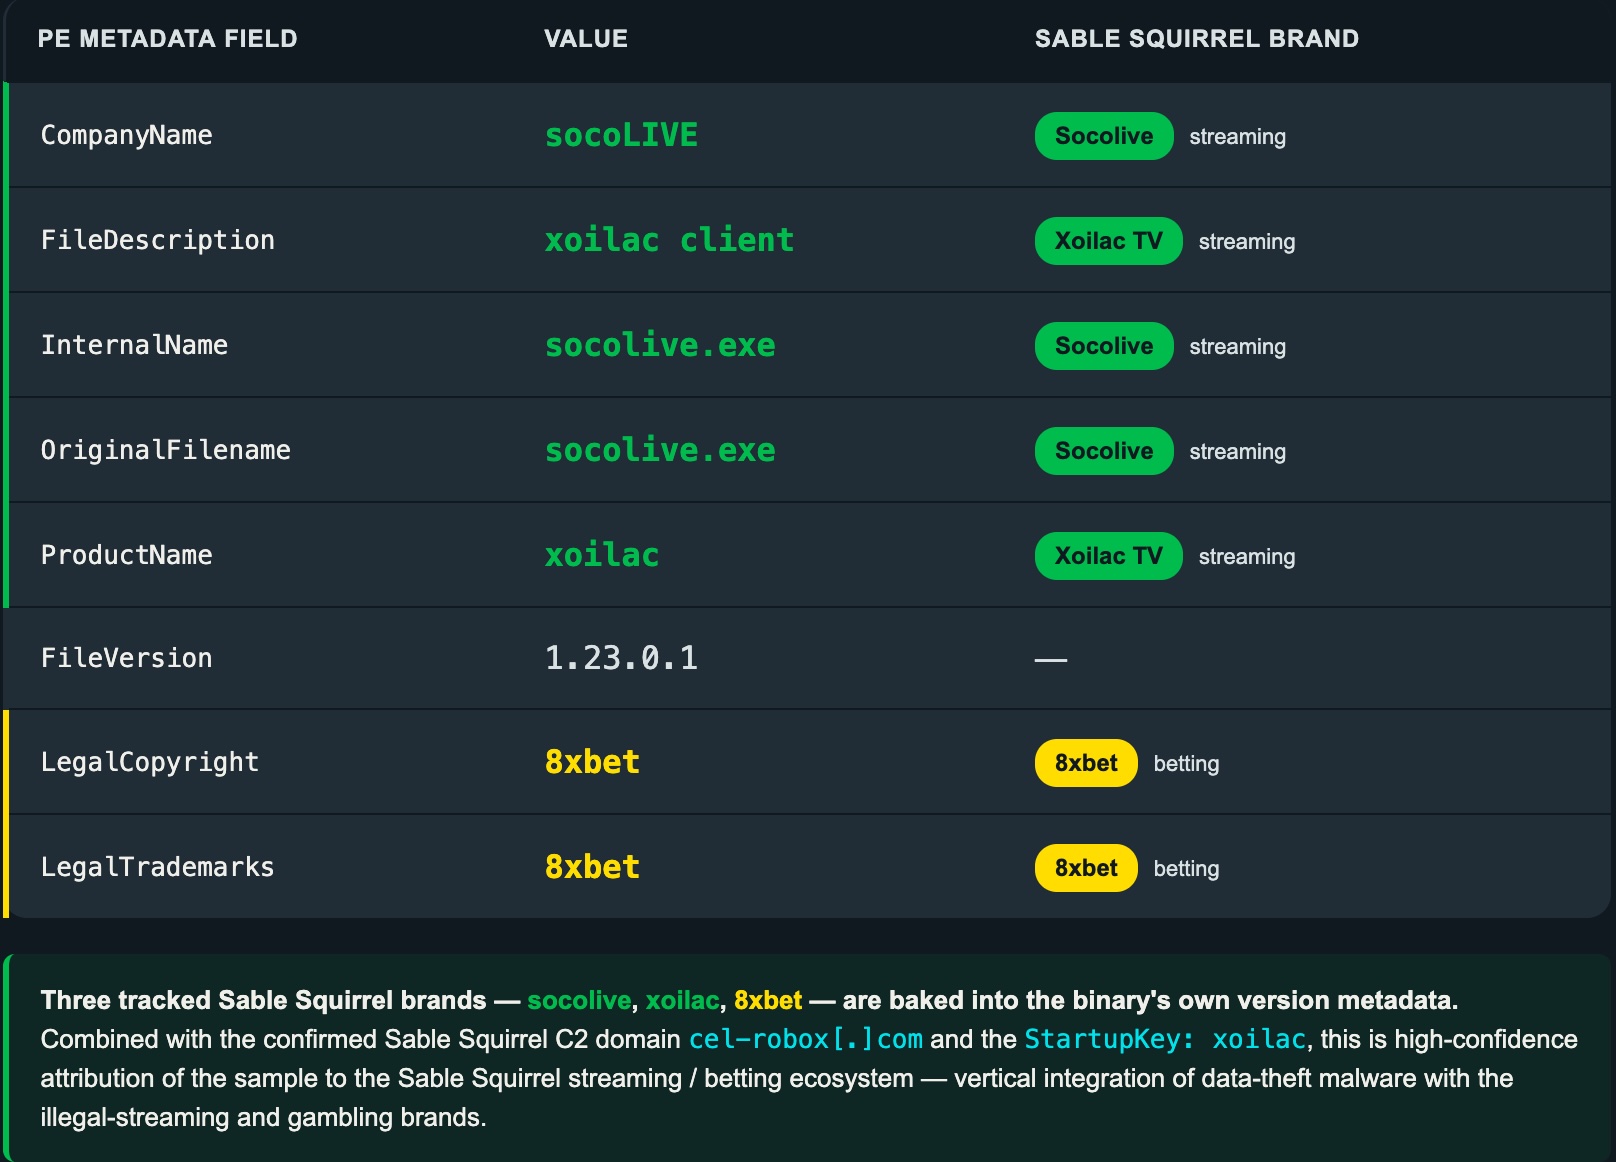Click the dash in FileVersion brand column

click(1051, 660)
